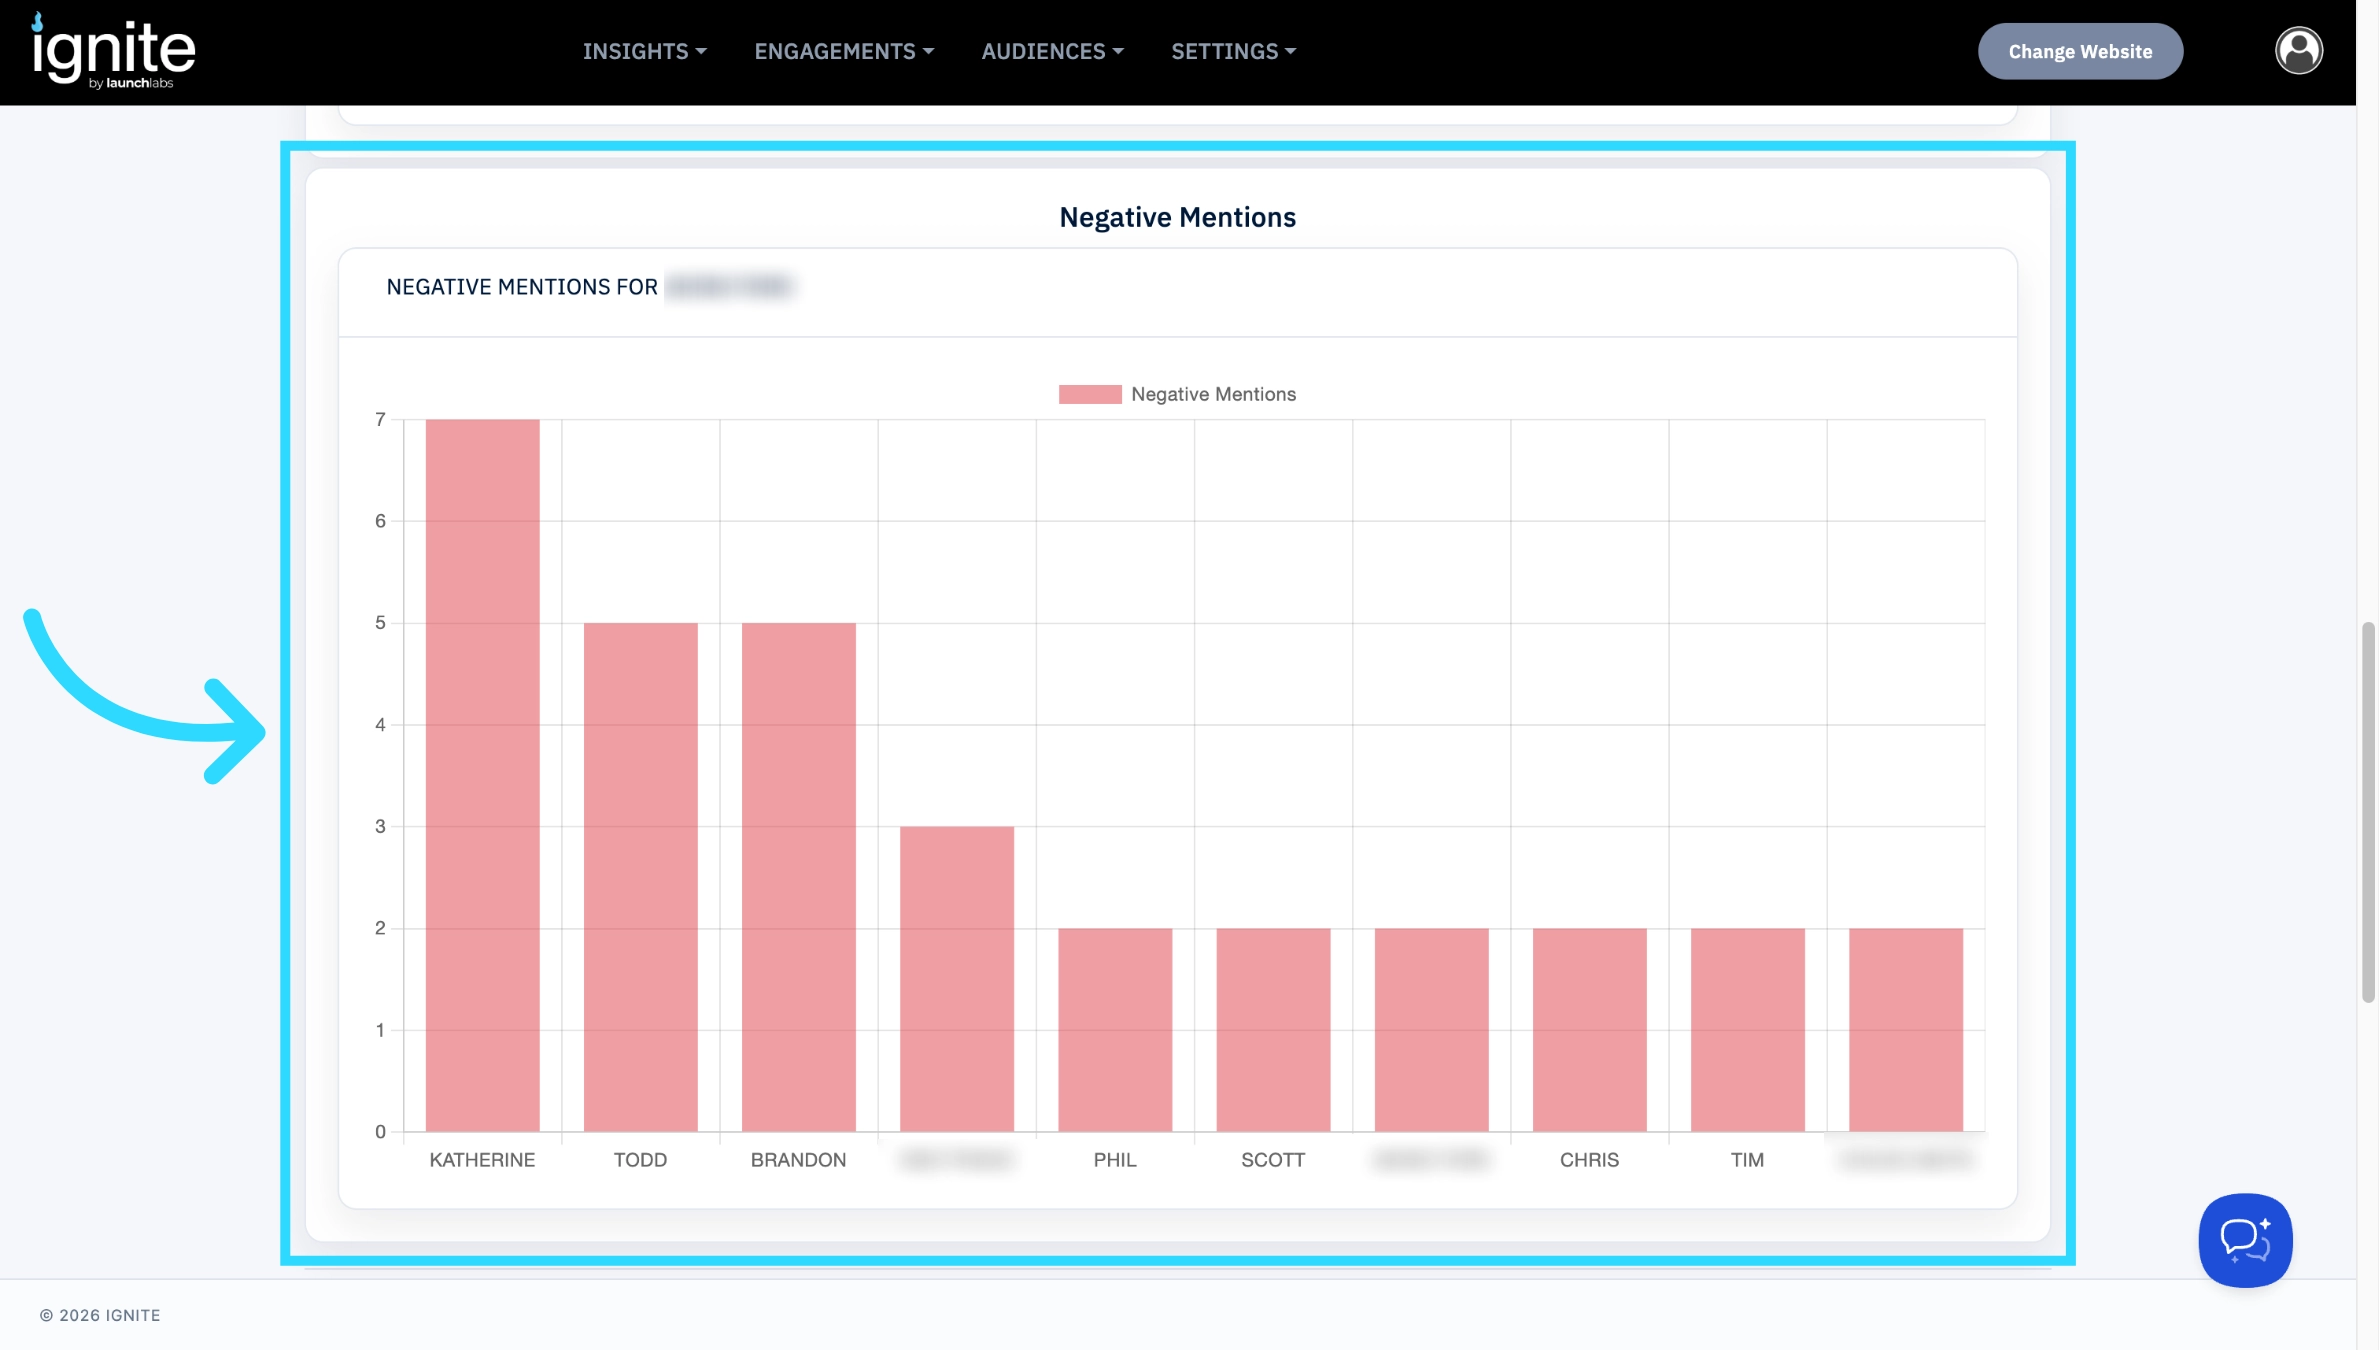Open the chat support bubble icon
The width and height of the screenshot is (2379, 1350).
[2244, 1239]
